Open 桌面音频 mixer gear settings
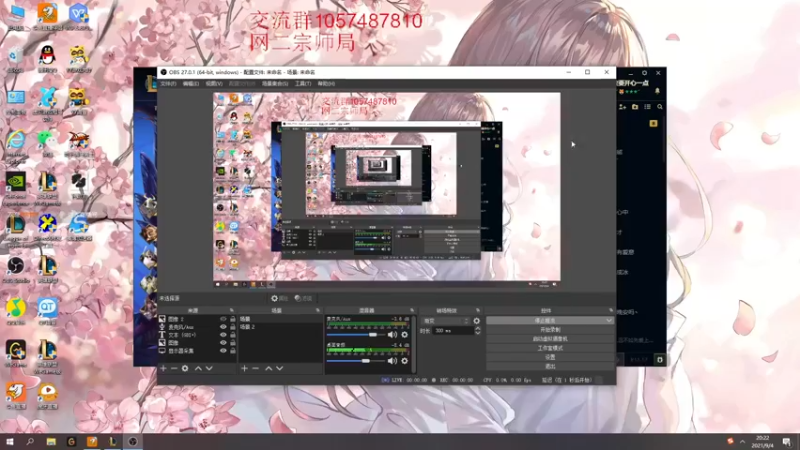Screen dimensions: 800x450 pyautogui.click(x=405, y=361)
